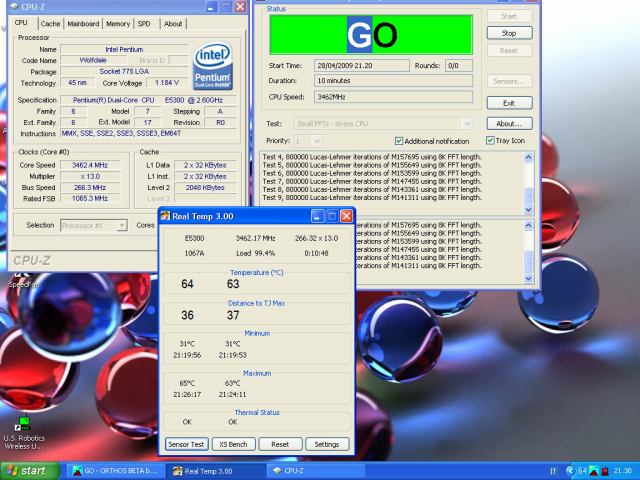Screen dimensions: 640x480
Task: Click the Sensor Test button
Action: [x=186, y=444]
